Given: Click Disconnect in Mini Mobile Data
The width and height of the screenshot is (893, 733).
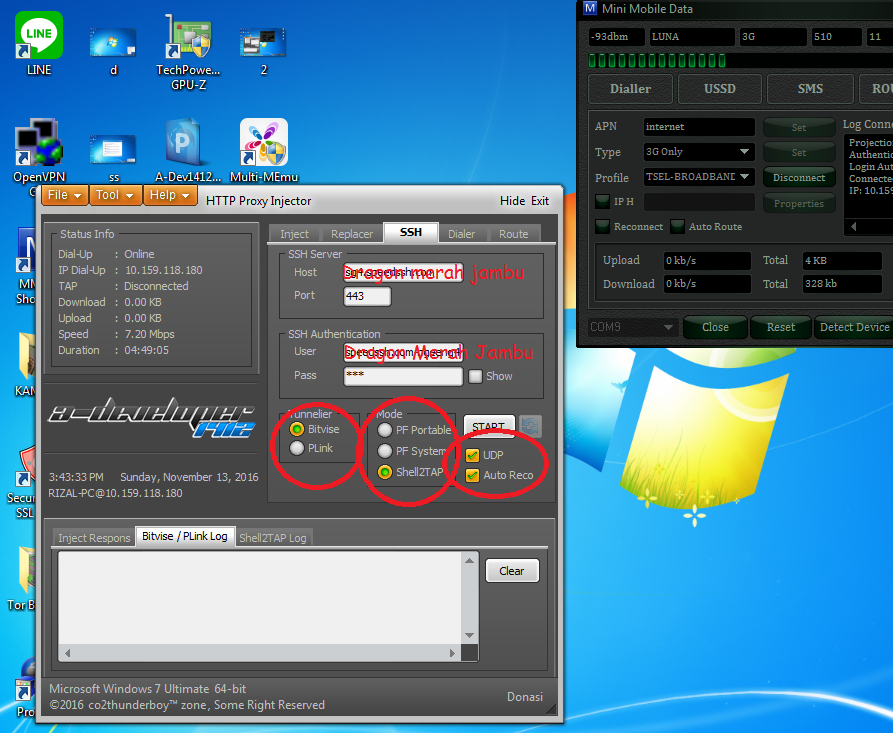Looking at the screenshot, I should pyautogui.click(x=799, y=177).
